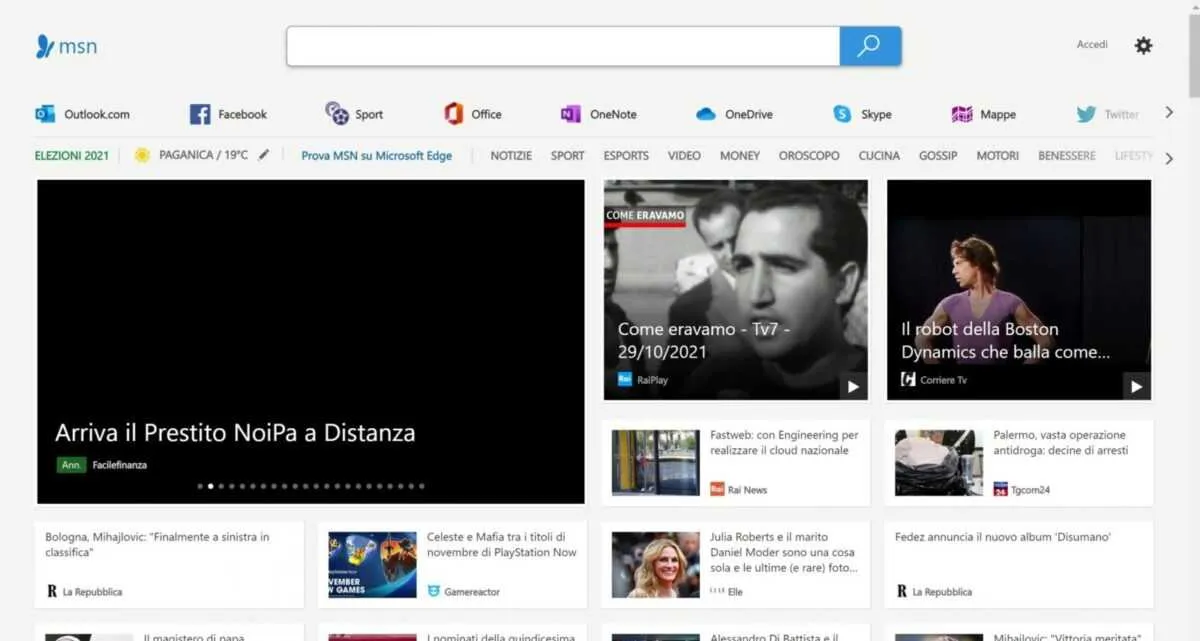The width and height of the screenshot is (1200, 641).
Task: Go to the CUCINA category
Action: 879,156
